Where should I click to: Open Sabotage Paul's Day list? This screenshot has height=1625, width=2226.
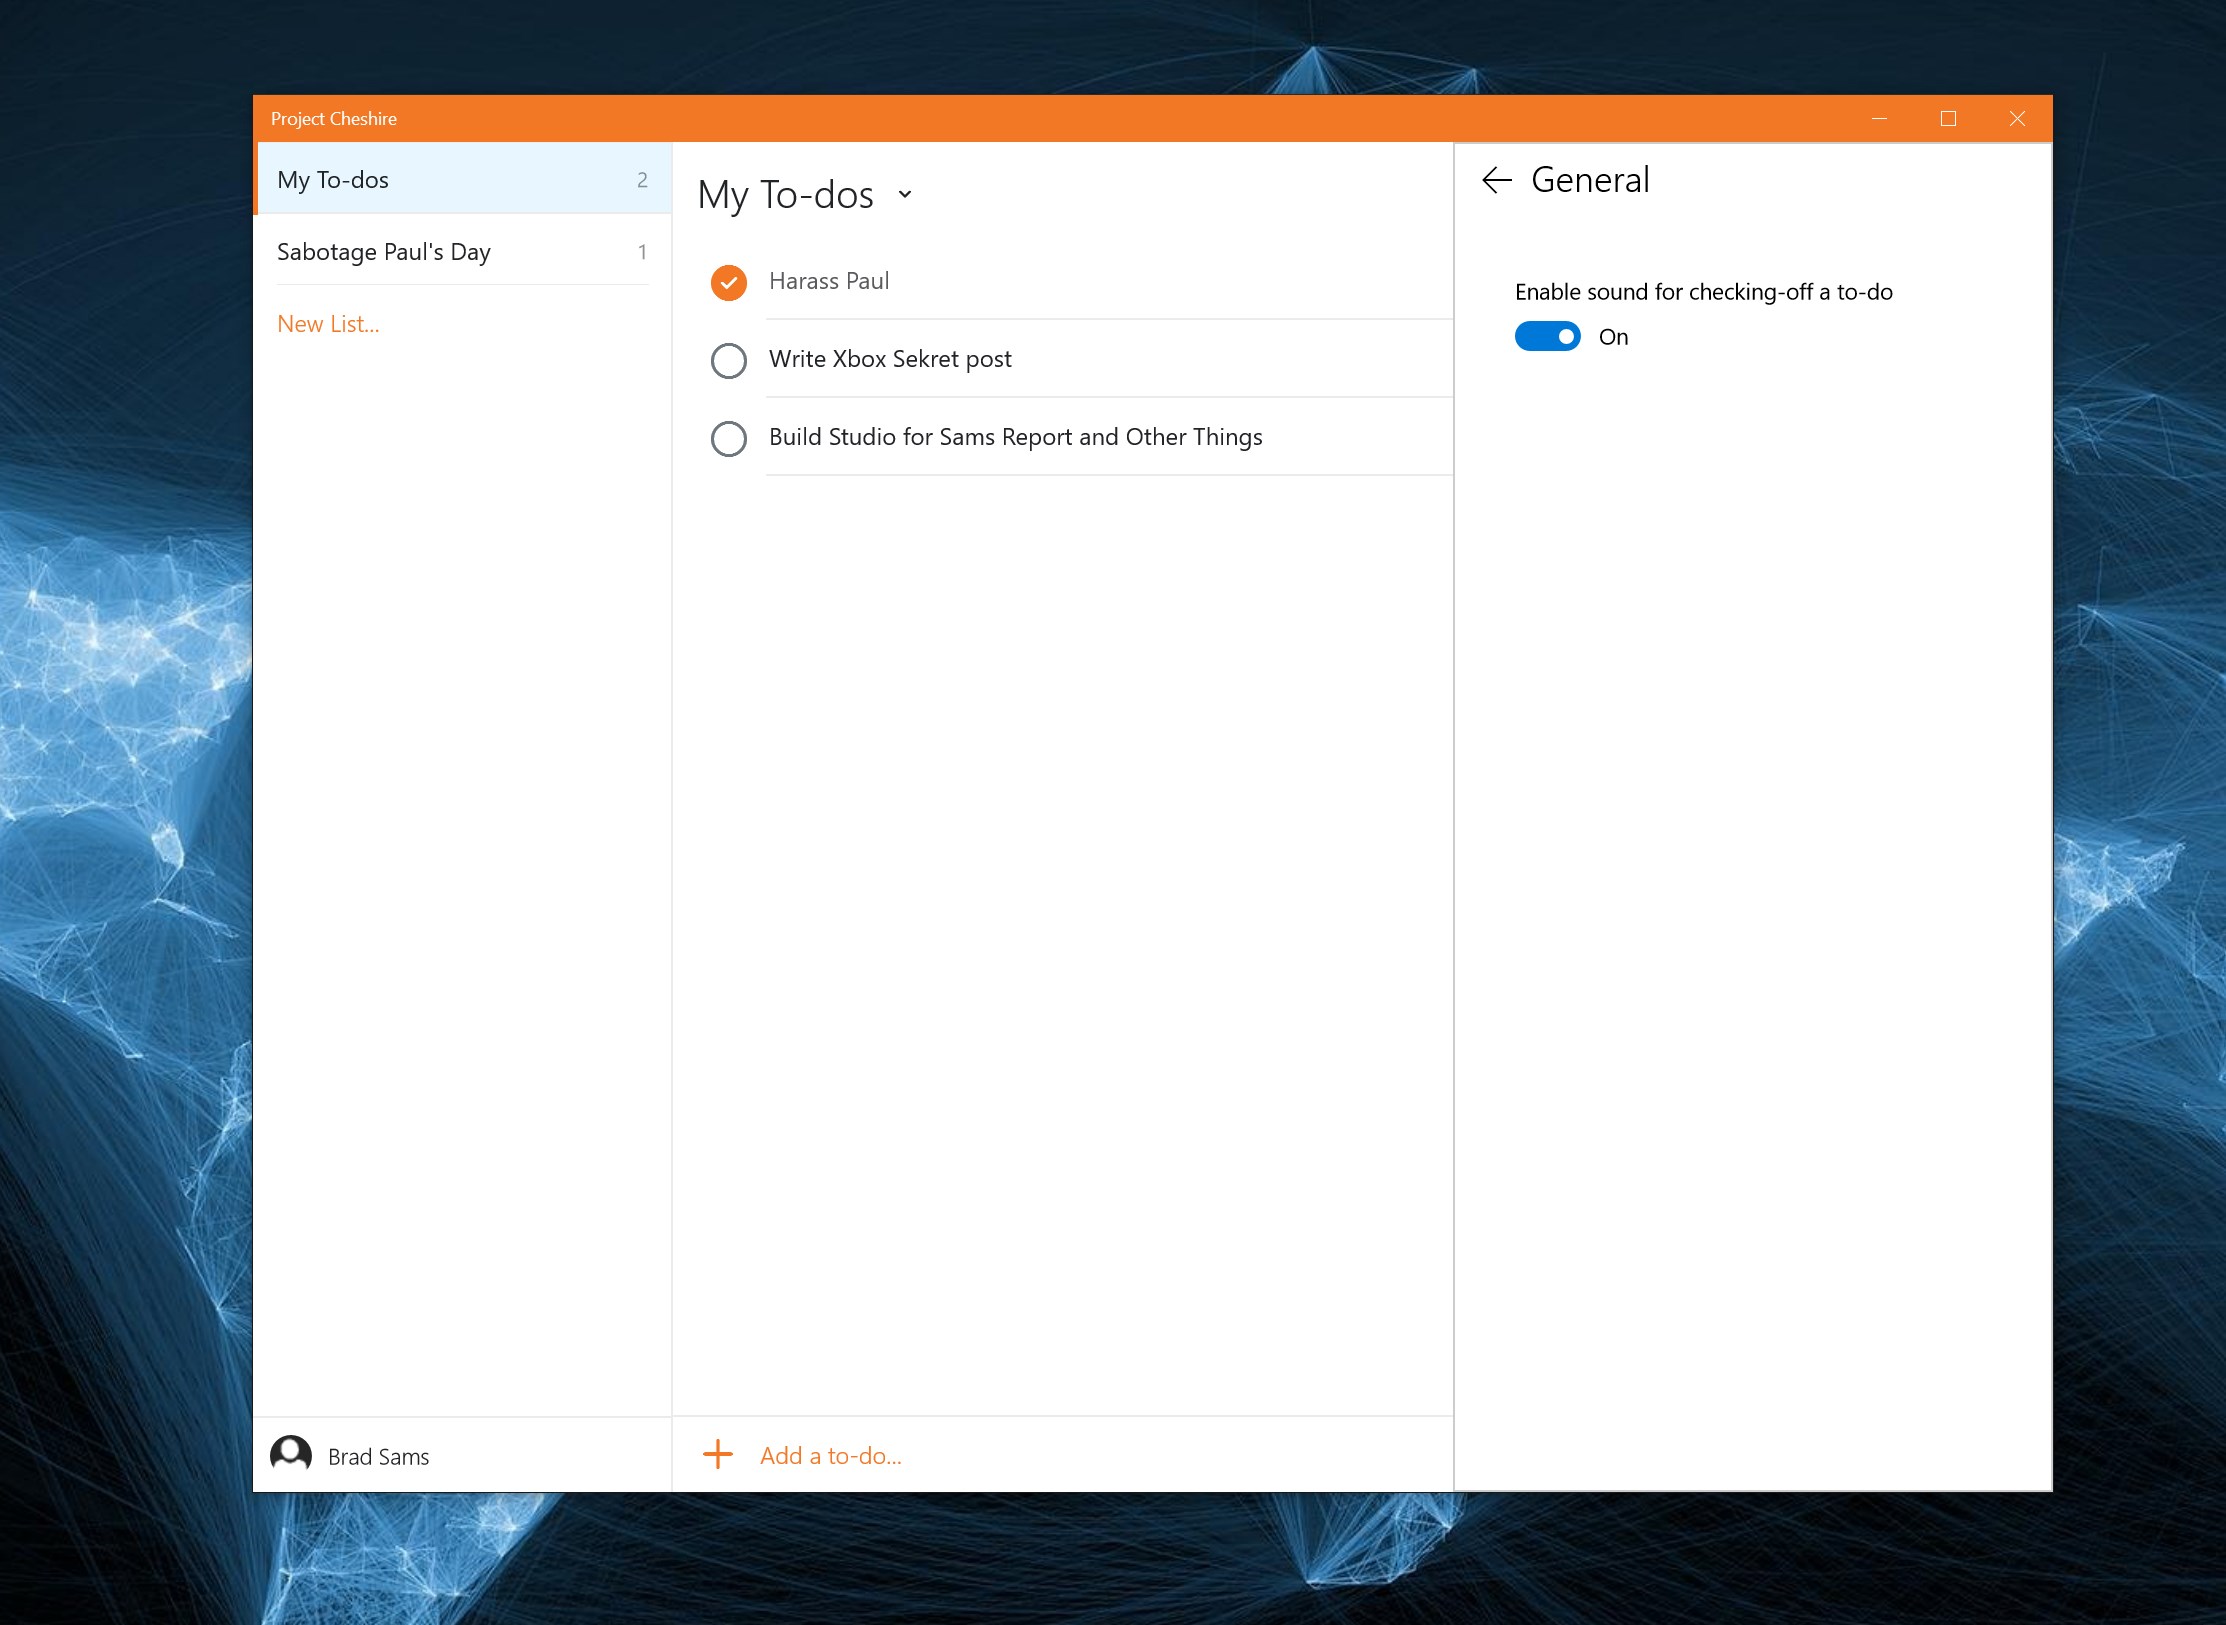pos(384,252)
